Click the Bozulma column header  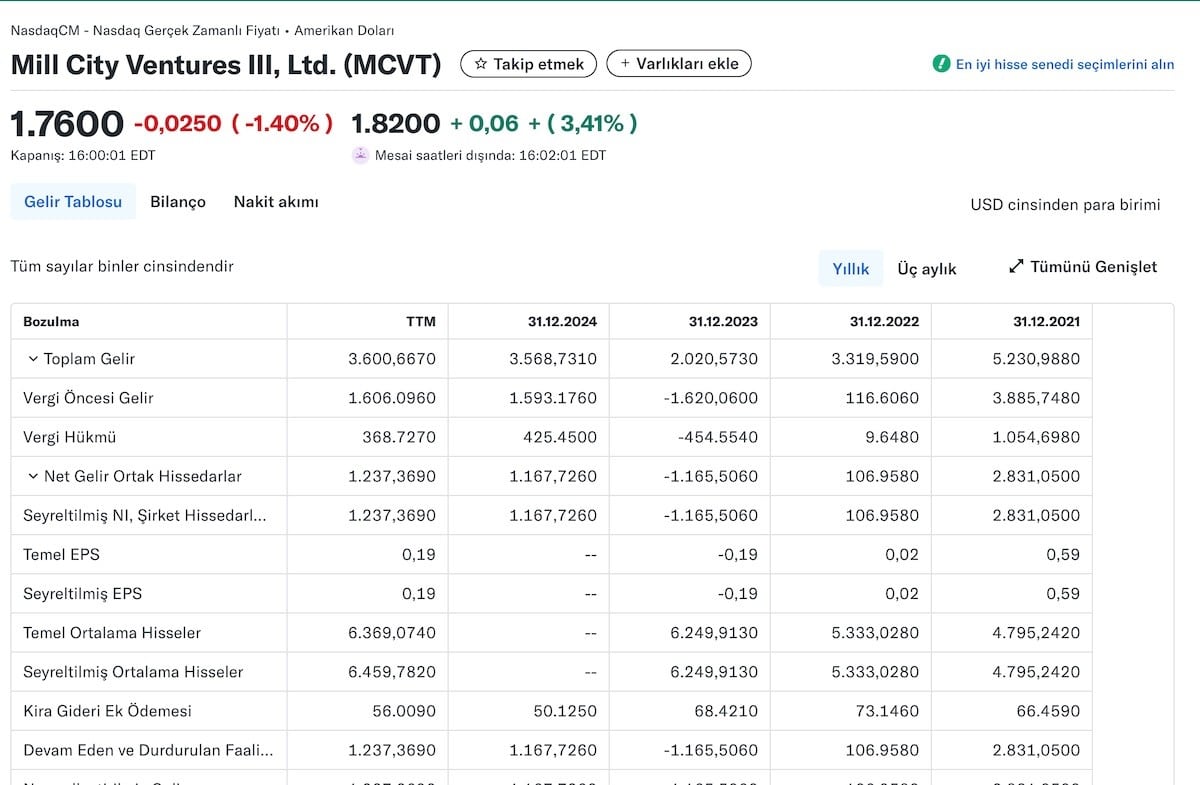pyautogui.click(x=51, y=322)
